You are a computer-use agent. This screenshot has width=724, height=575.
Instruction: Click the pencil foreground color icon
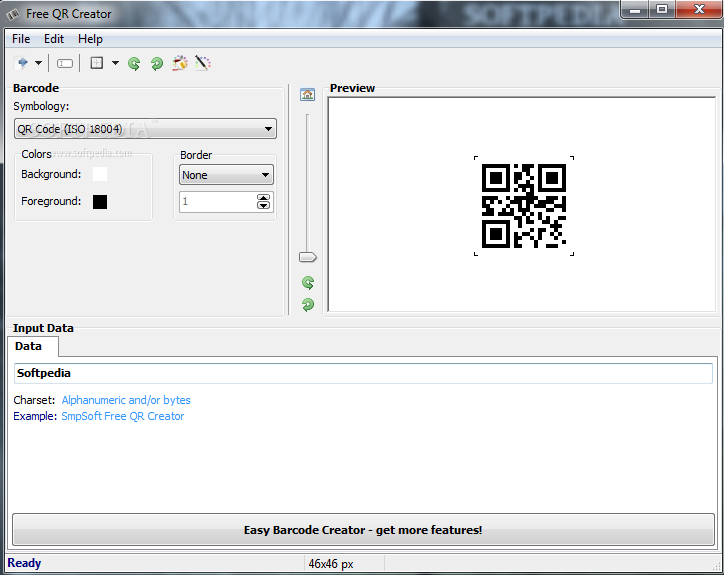(203, 63)
